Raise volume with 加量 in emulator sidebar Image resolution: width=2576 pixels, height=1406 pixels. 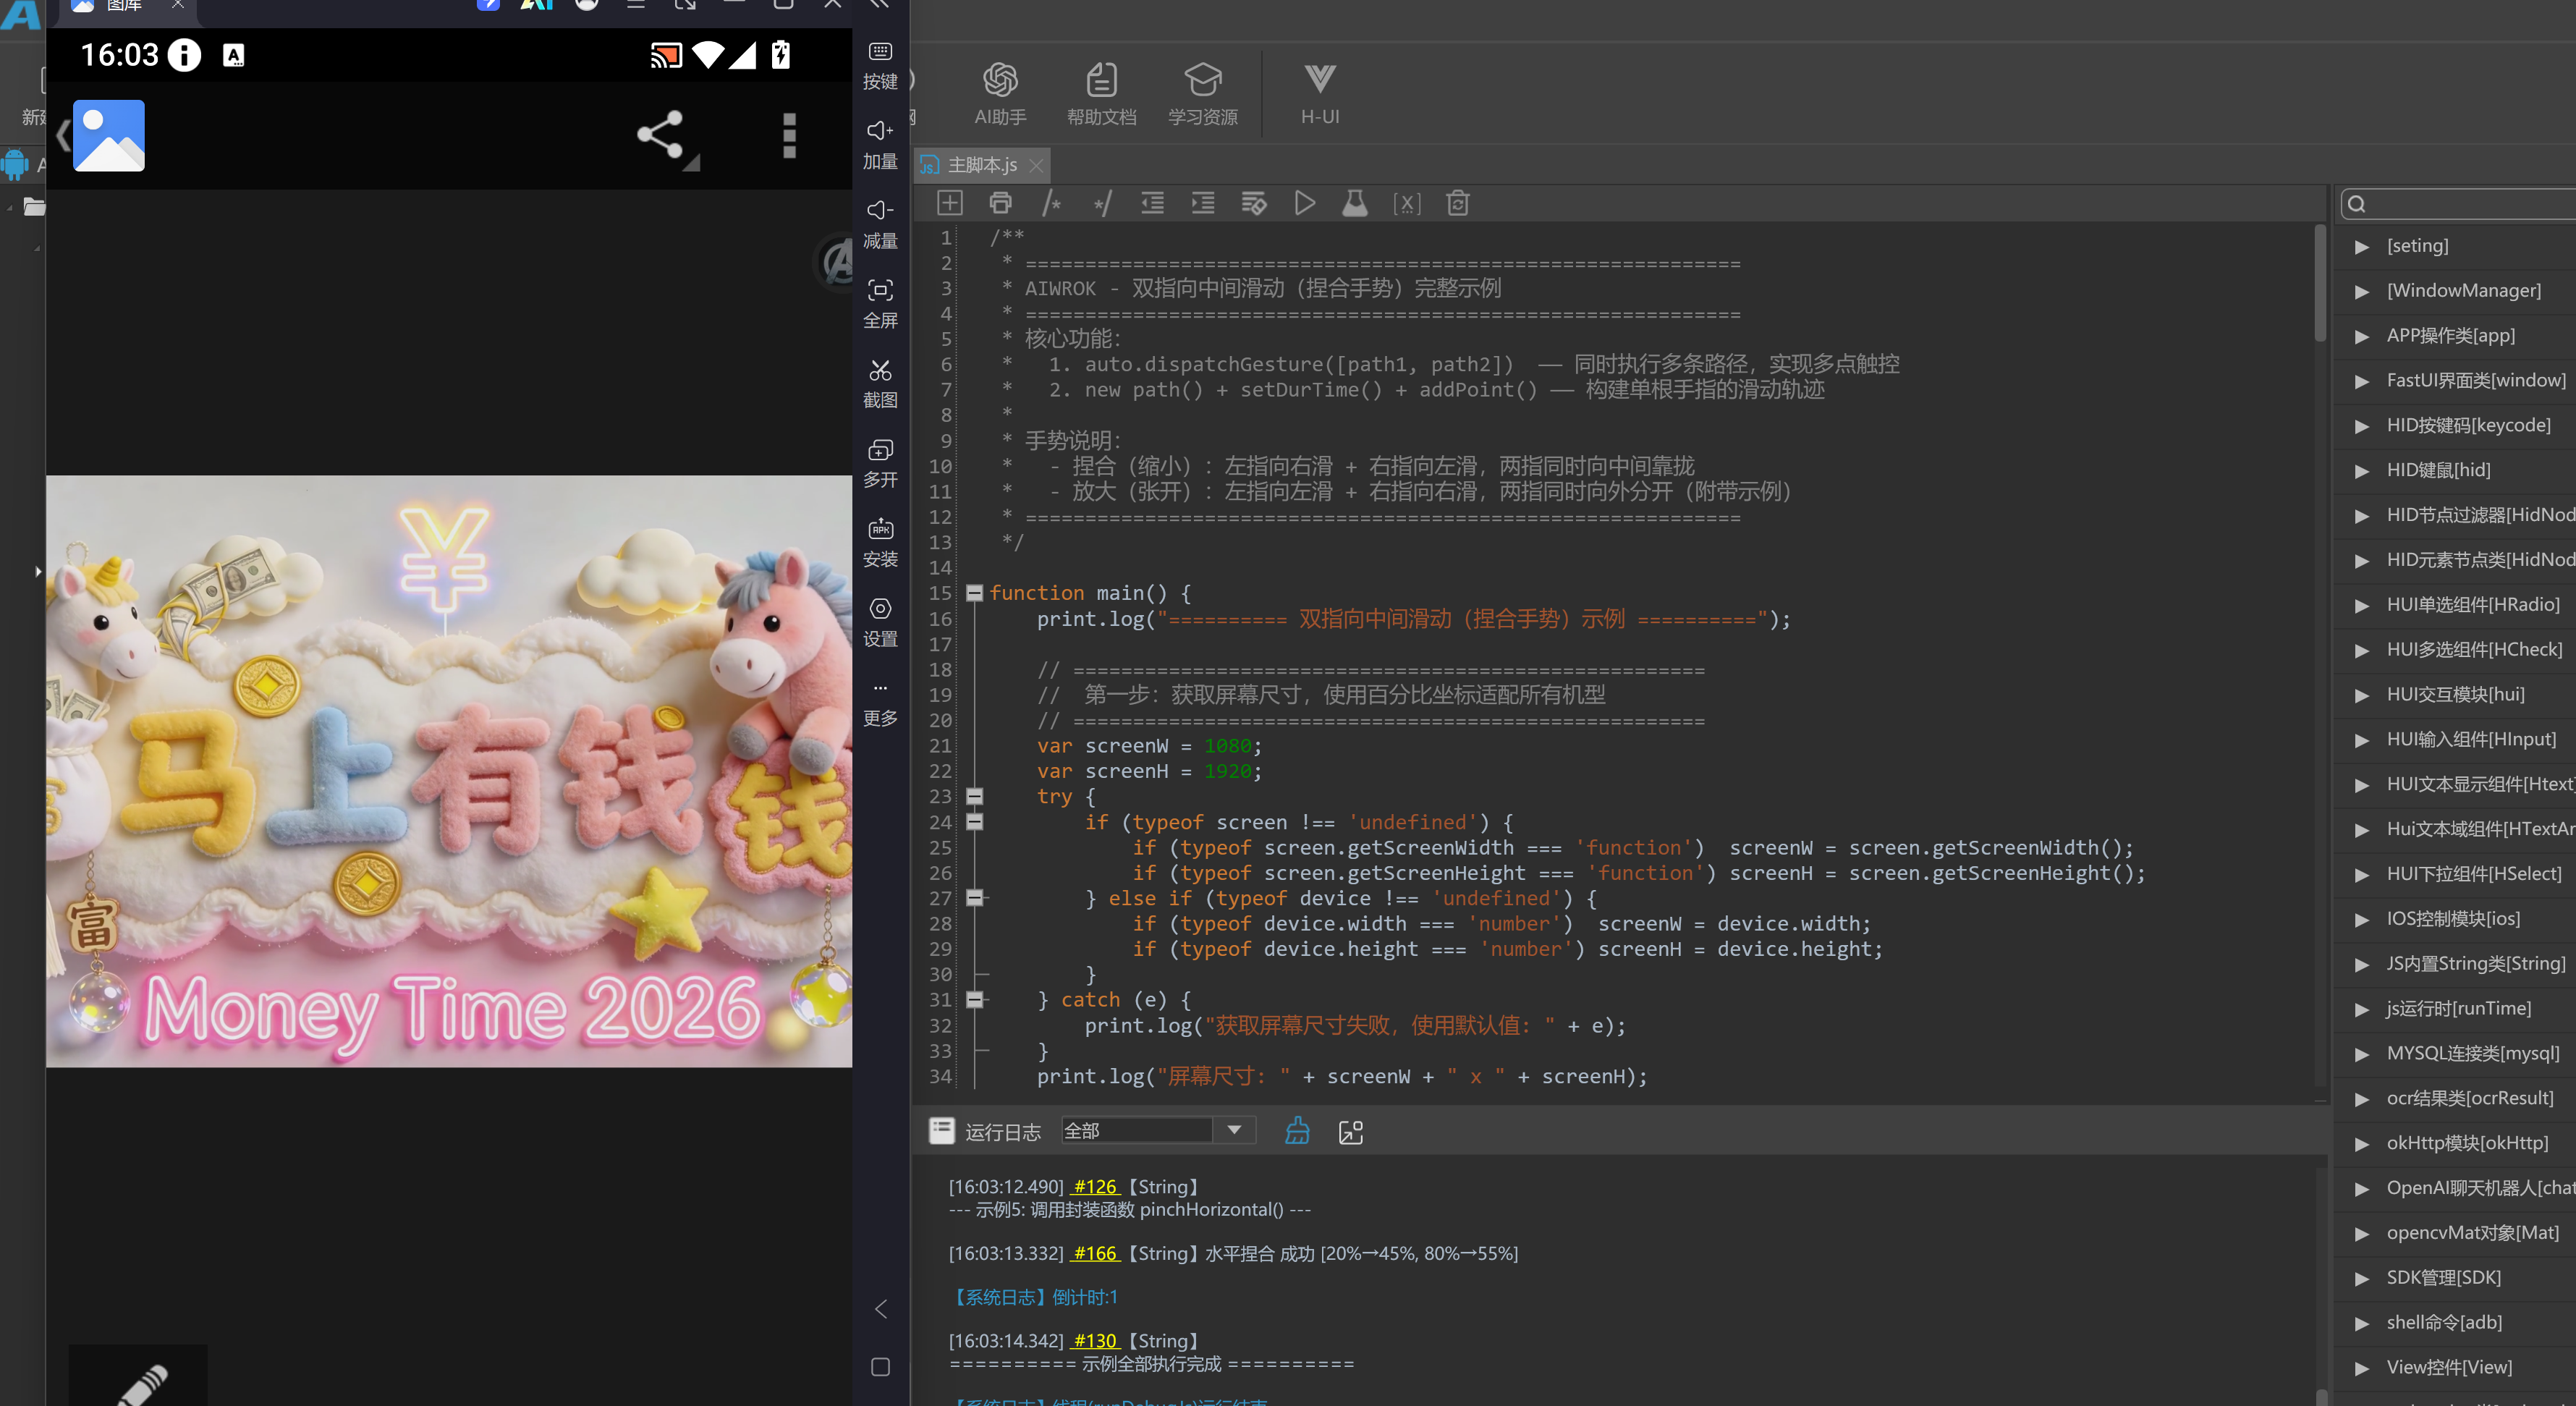pyautogui.click(x=880, y=145)
